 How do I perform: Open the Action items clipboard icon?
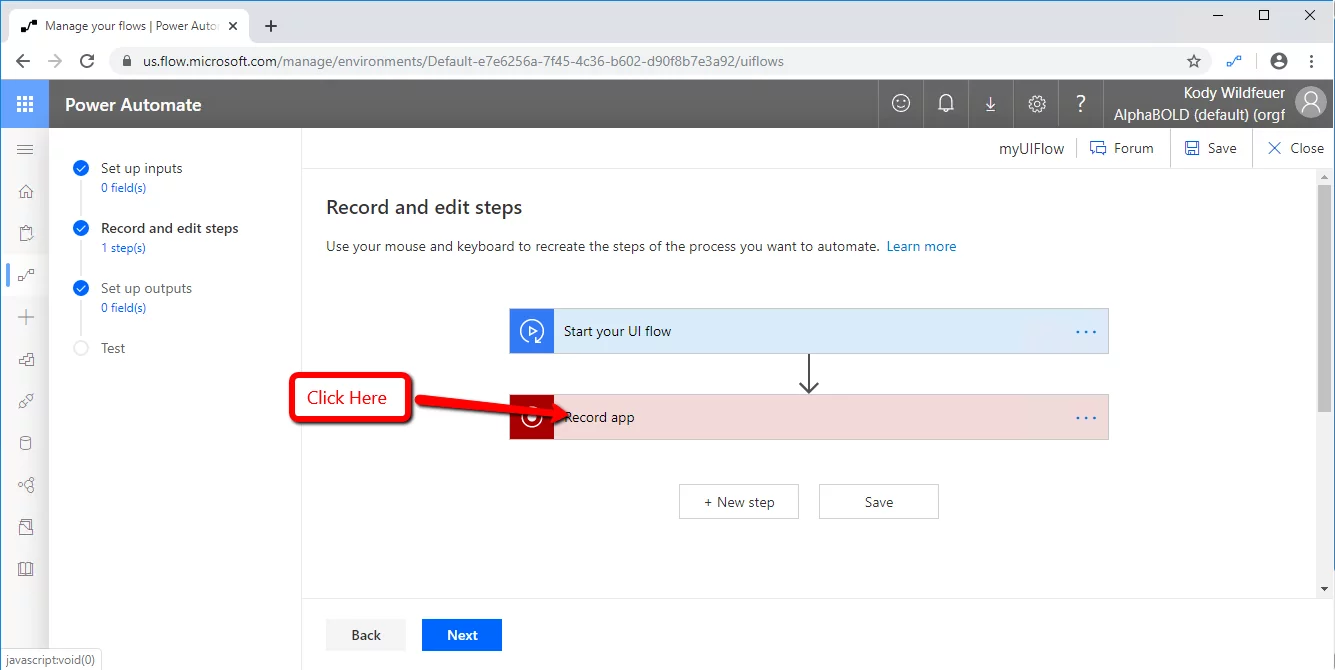(26, 233)
